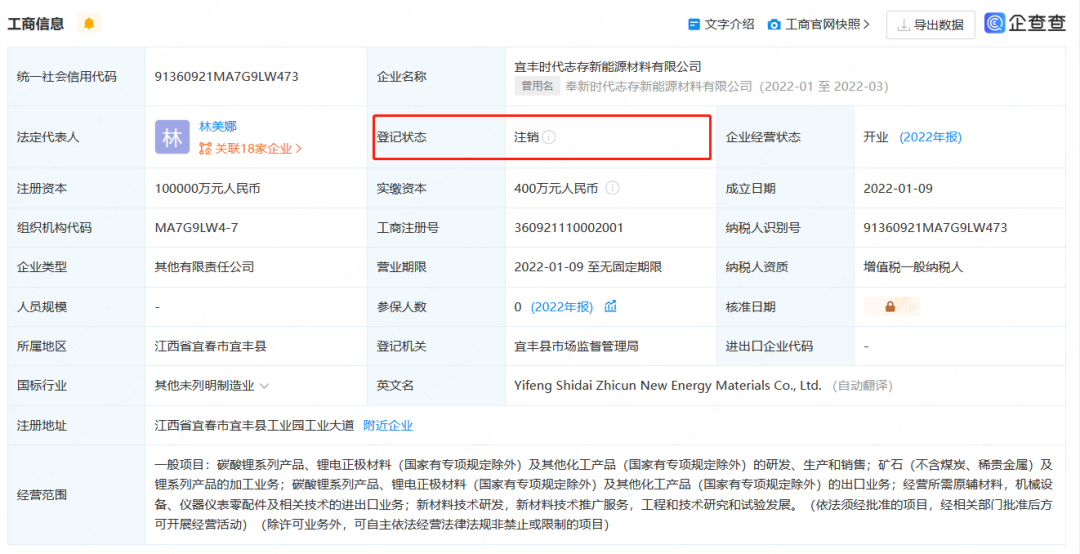Click 开业 business status text
The image size is (1080, 554).
point(876,137)
